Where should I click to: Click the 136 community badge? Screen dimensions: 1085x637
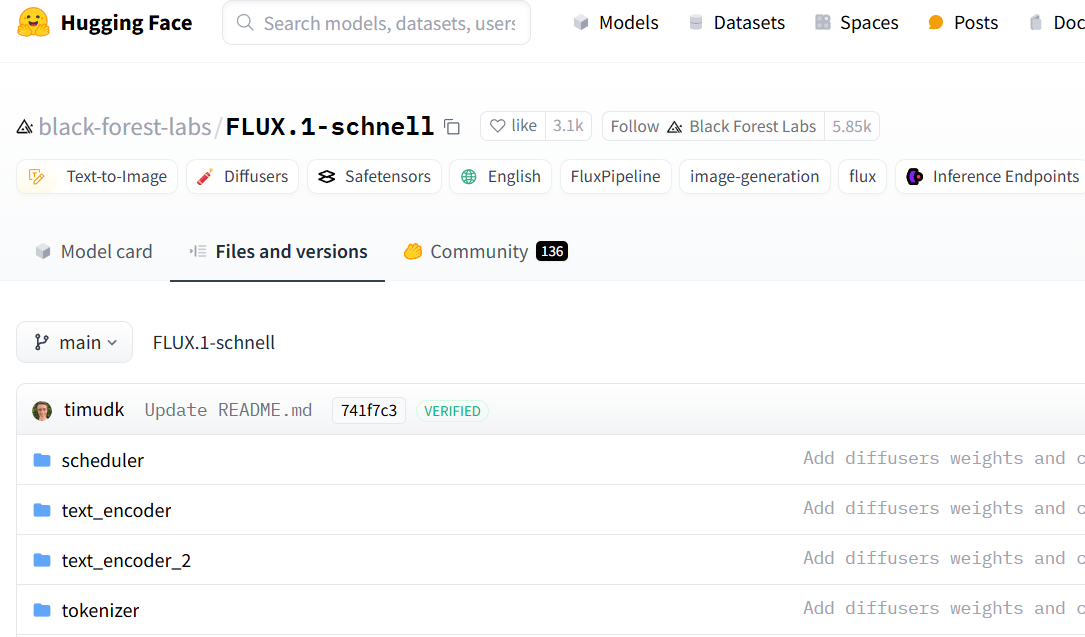tap(551, 251)
